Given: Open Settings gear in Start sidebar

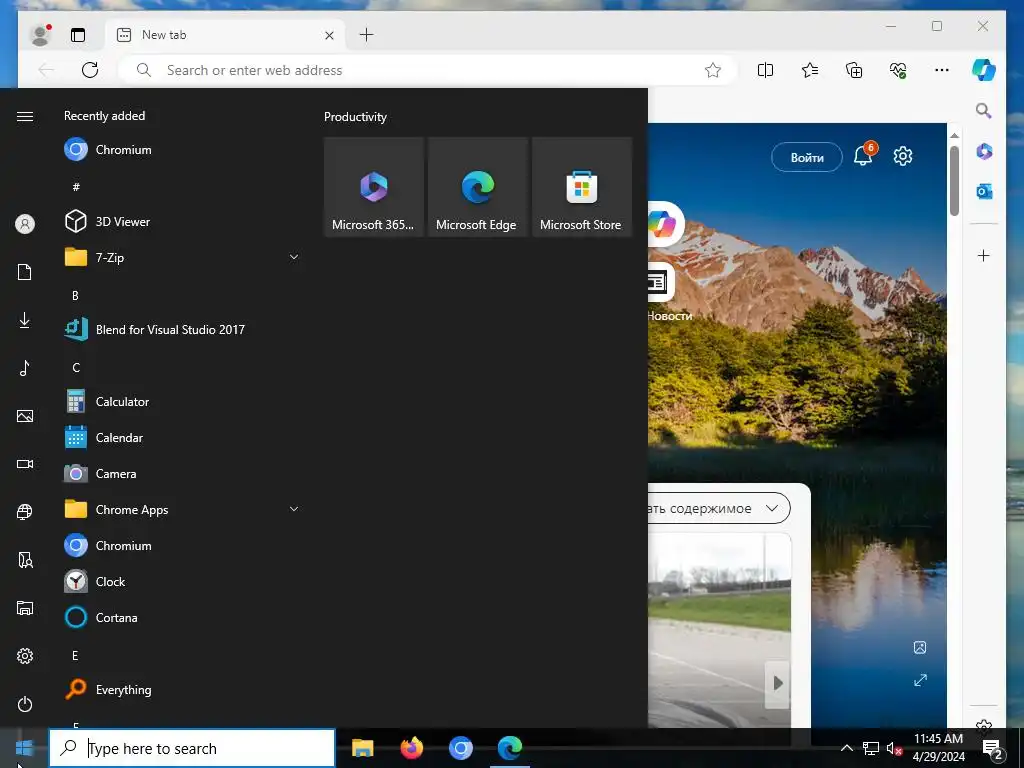Looking at the screenshot, I should 25,656.
